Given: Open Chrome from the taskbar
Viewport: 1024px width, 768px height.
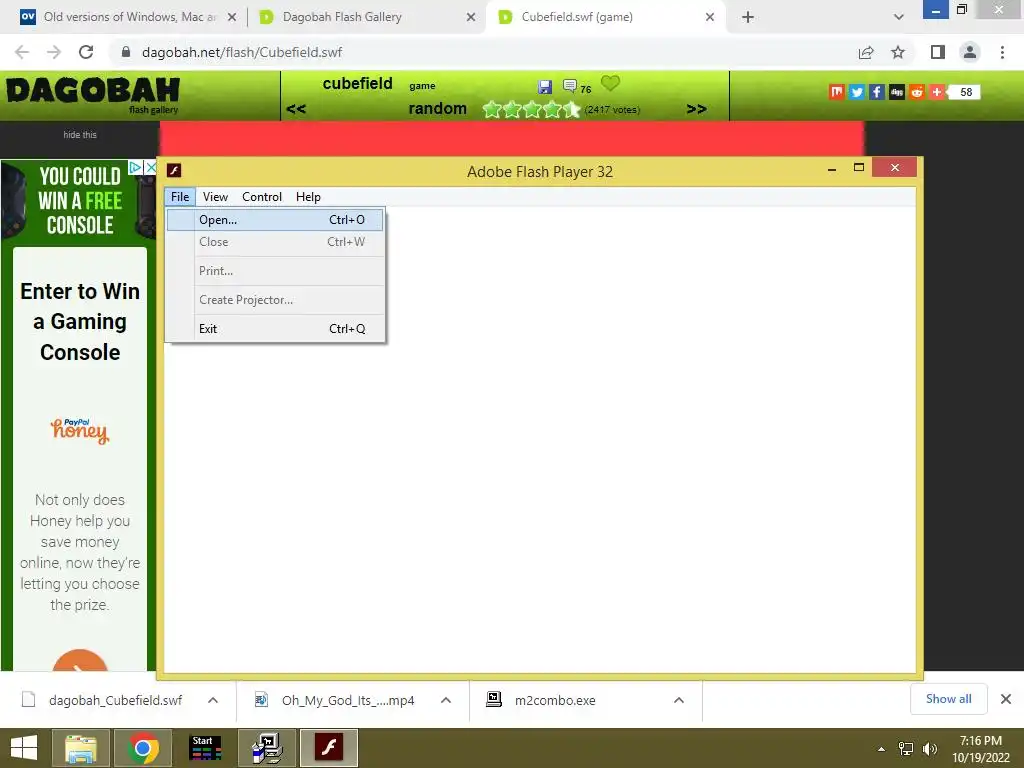Looking at the screenshot, I should point(143,748).
